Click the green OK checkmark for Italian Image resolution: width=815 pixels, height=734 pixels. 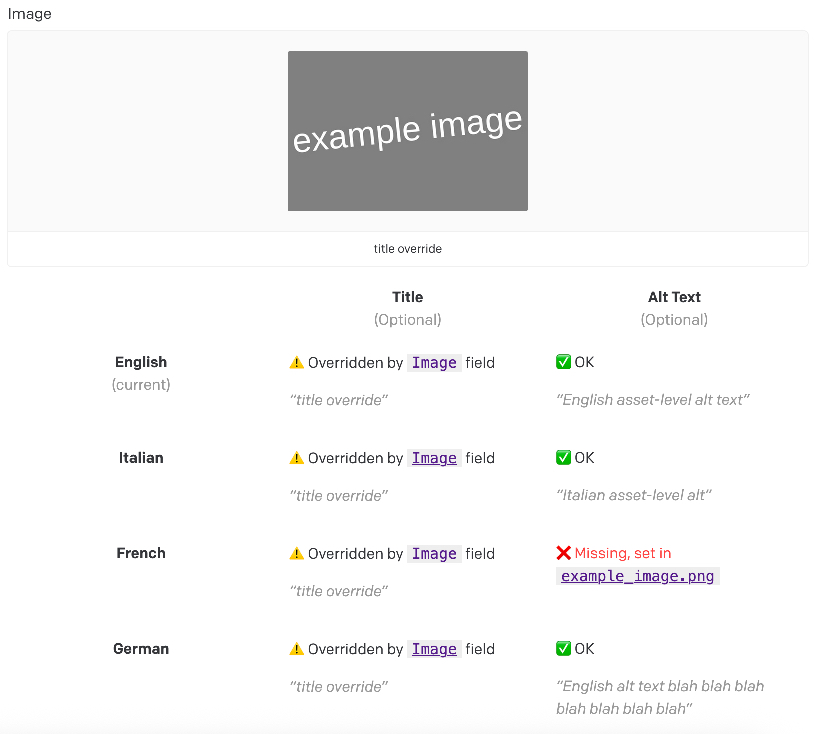[563, 458]
